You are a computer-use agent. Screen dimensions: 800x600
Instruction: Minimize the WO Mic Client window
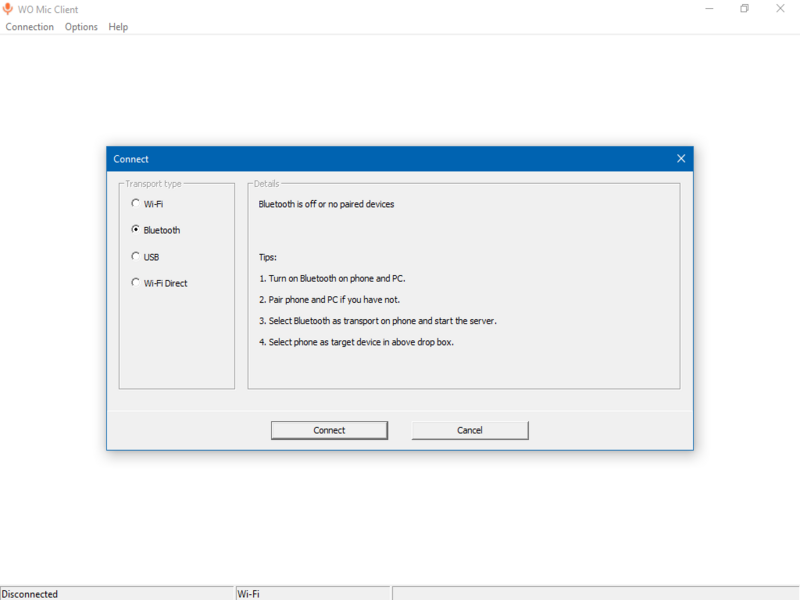709,9
